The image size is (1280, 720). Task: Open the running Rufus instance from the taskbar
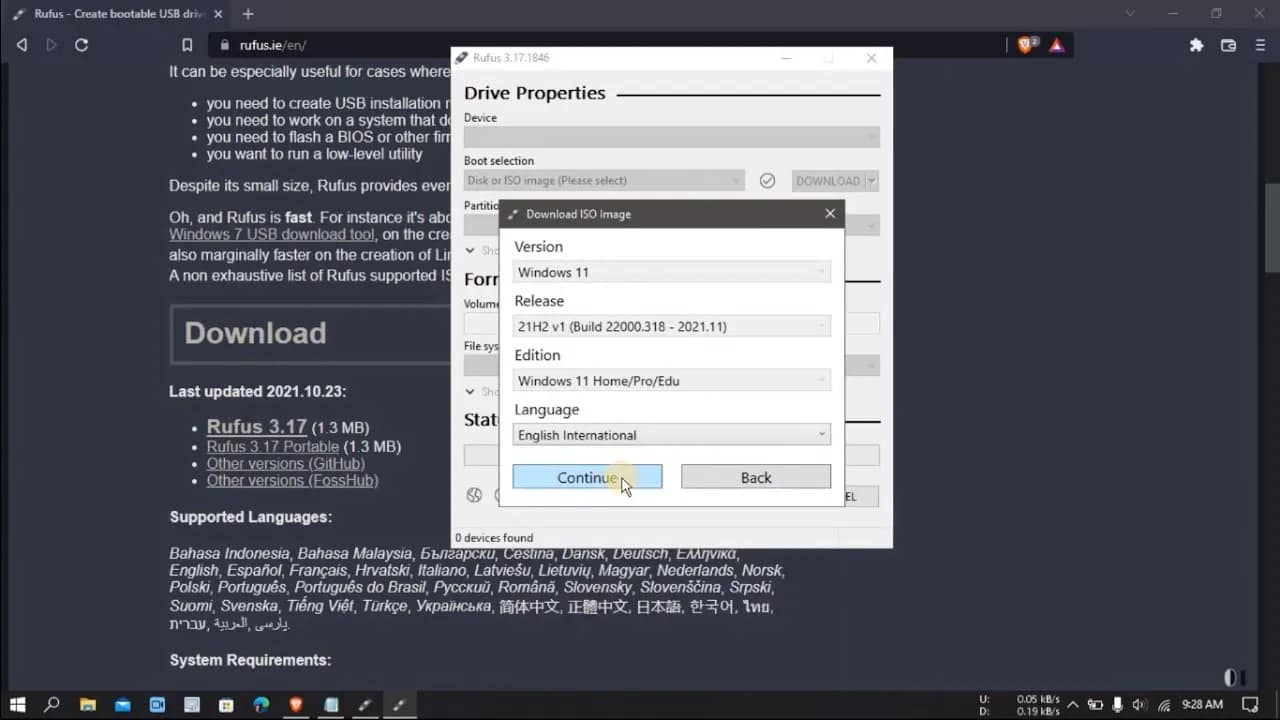(399, 705)
